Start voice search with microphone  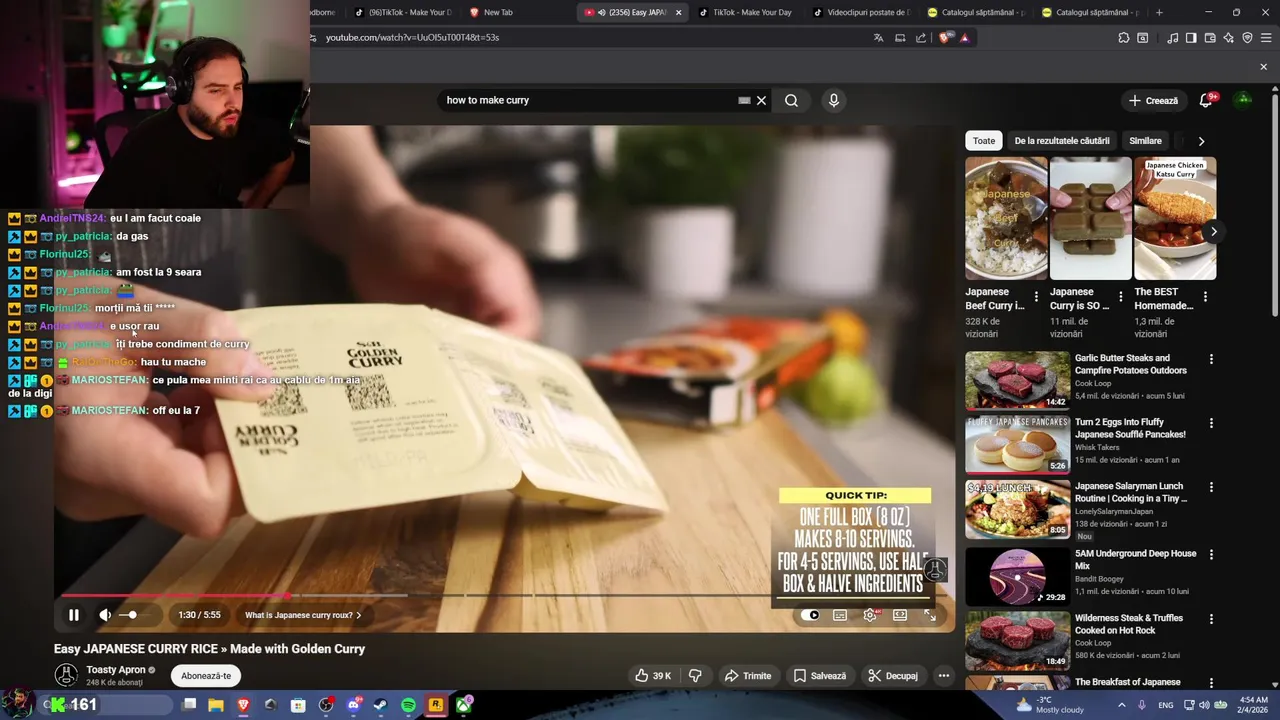point(833,100)
